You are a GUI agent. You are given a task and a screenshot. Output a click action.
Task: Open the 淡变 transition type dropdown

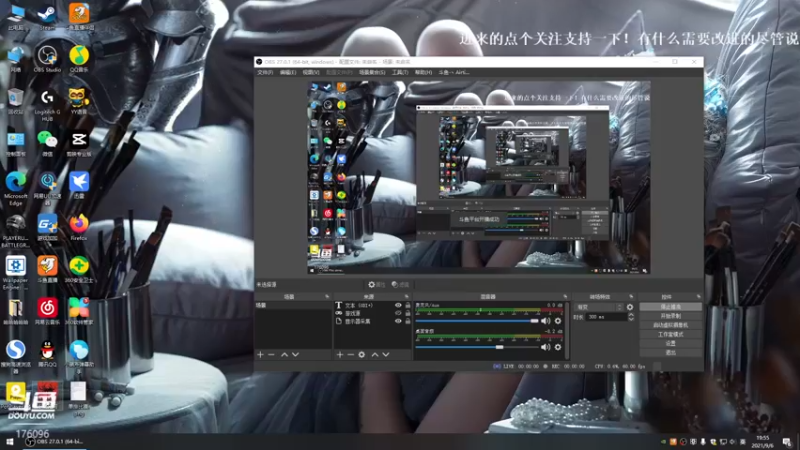599,307
